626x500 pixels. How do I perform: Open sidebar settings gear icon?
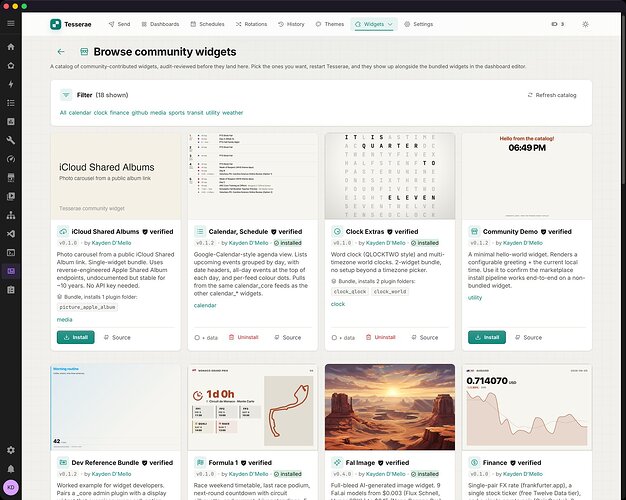[x=11, y=450]
